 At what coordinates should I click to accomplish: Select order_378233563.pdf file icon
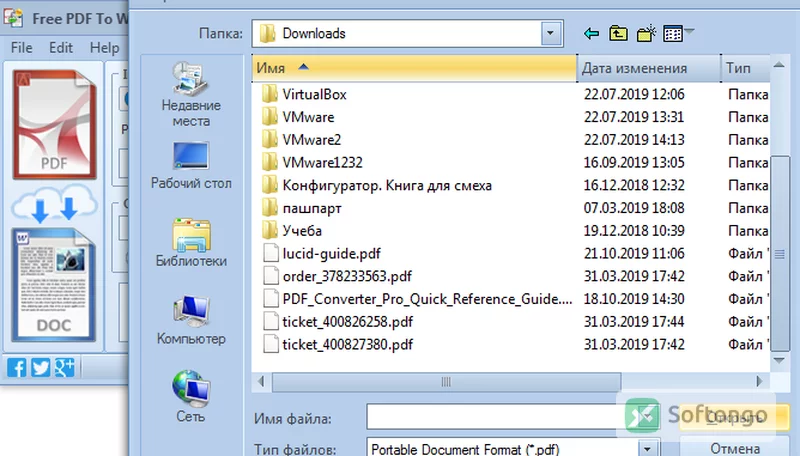(271, 276)
